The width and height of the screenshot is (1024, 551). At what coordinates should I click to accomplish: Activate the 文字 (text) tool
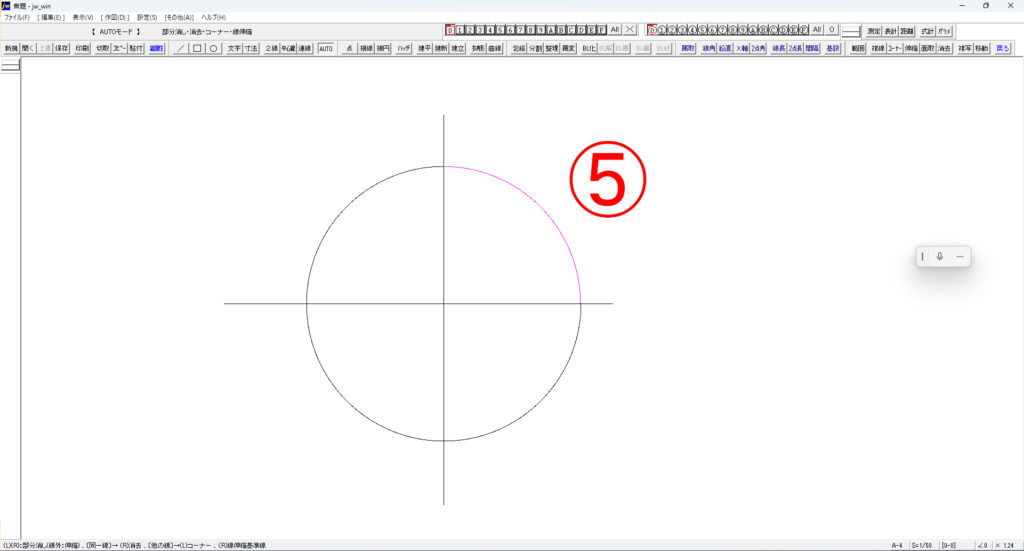[234, 48]
